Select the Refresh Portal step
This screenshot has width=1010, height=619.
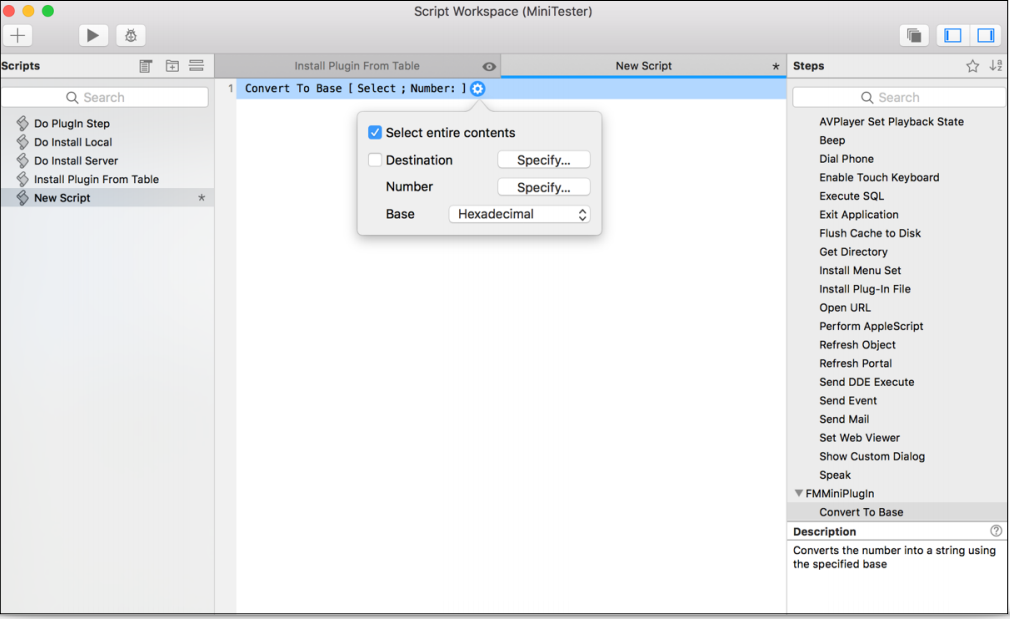coord(855,364)
